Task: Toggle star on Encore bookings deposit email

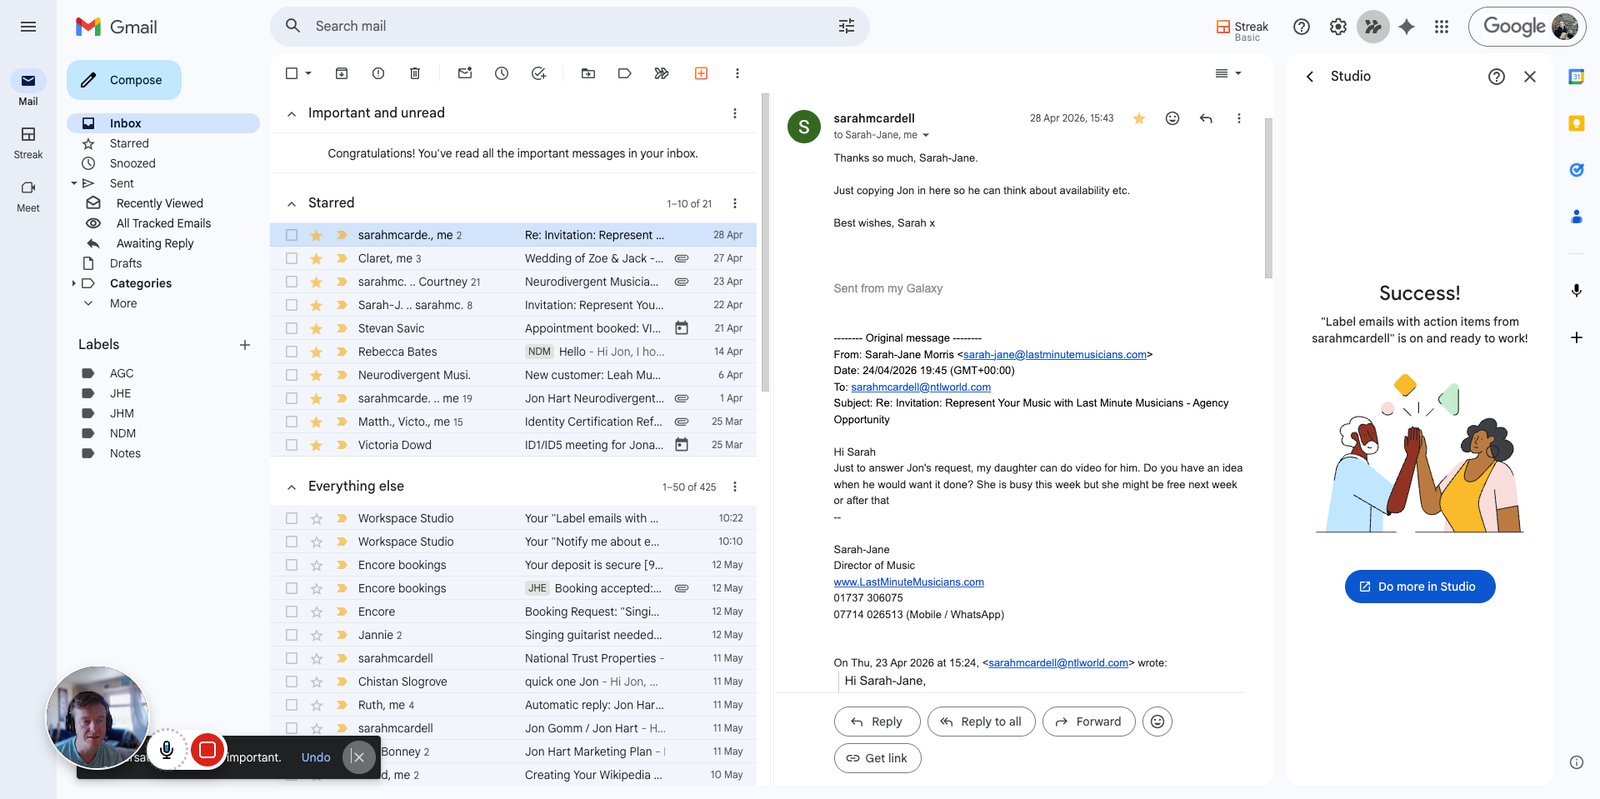Action: (316, 565)
